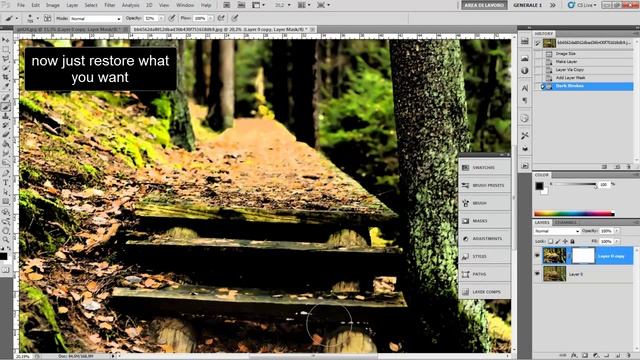
Task: Click tablet pressure for opacity icon
Action: pos(172,18)
